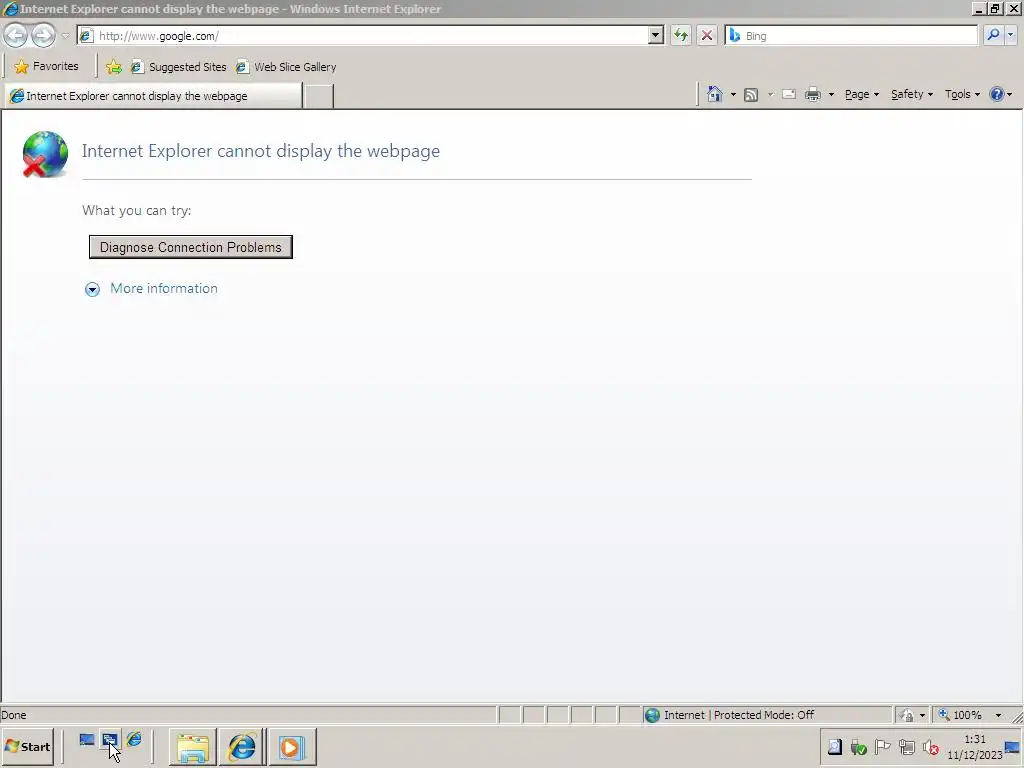Open the Favorites center button
The width and height of the screenshot is (1024, 768).
[46, 66]
